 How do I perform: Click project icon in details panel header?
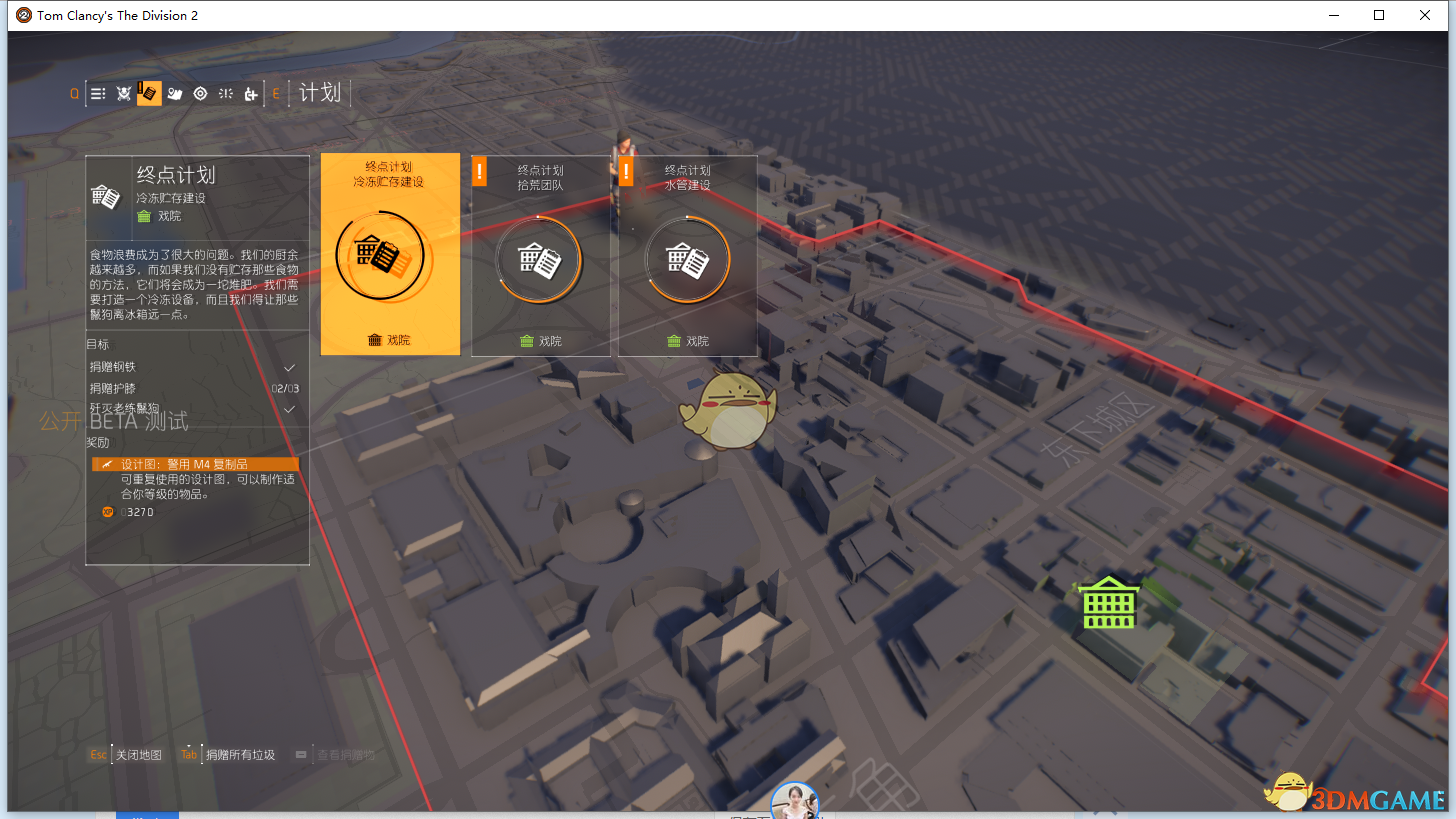click(106, 196)
